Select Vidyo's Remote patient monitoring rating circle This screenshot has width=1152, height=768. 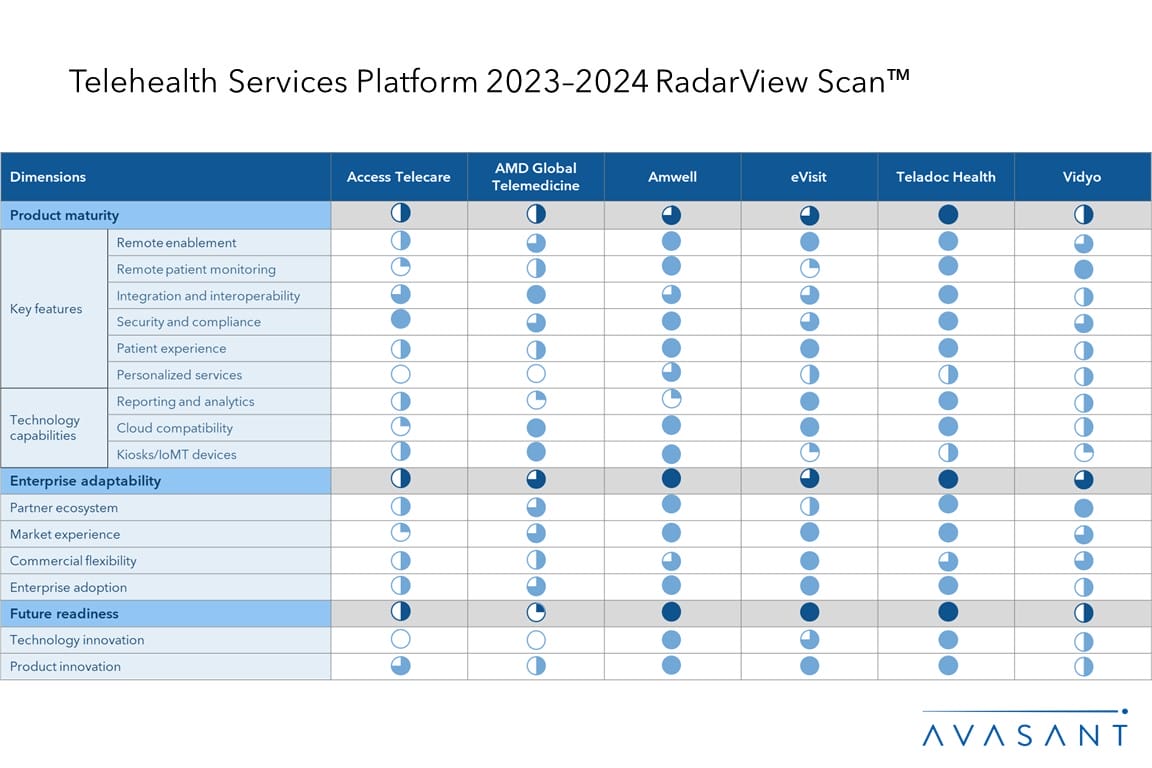click(1083, 268)
